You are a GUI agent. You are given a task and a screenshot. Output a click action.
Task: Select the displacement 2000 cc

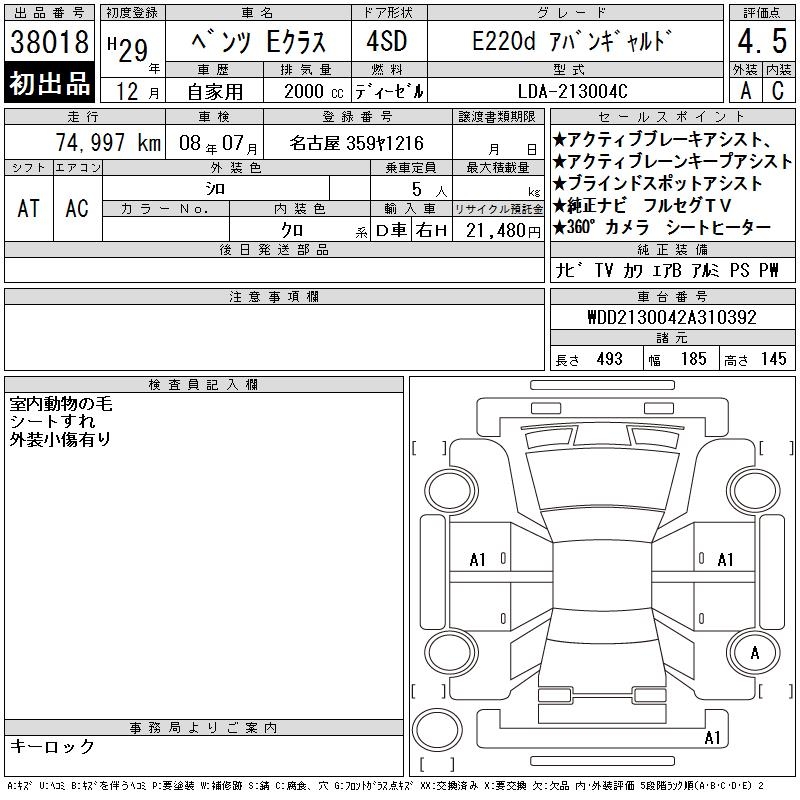[313, 92]
